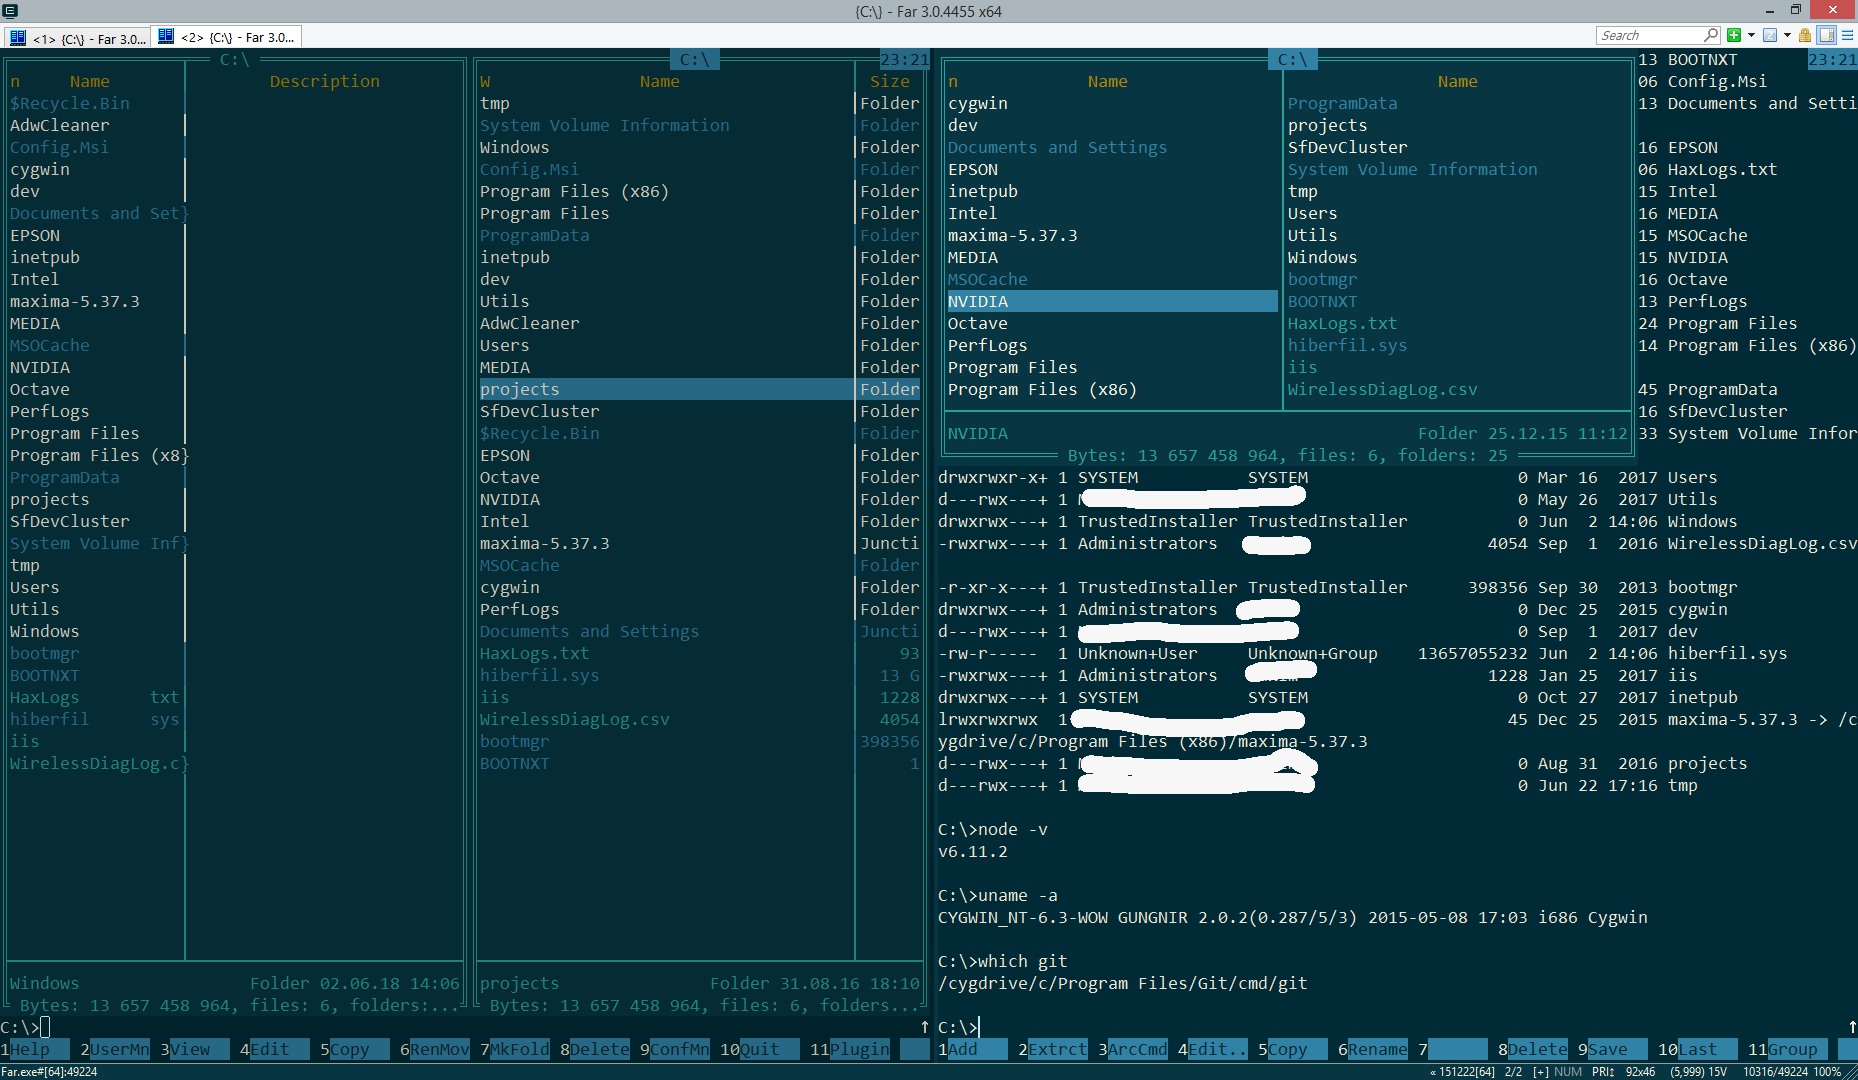Select Documents and Settings in third panel

pos(1057,147)
